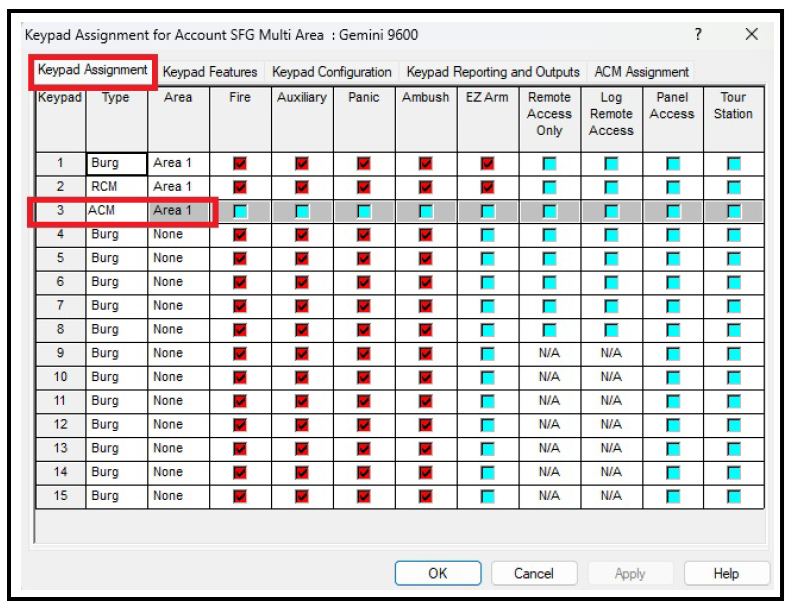Click the Cancel button
This screenshot has width=791, height=608.
534,573
